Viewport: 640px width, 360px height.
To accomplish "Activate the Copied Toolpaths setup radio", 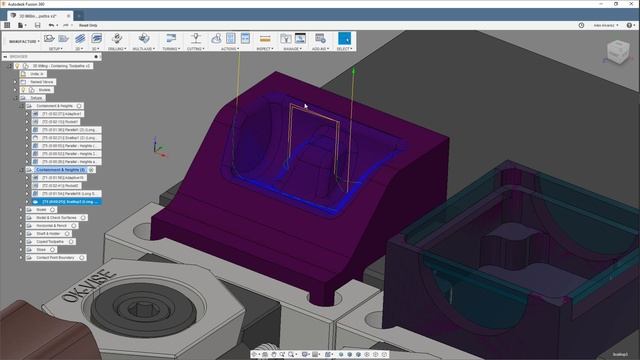I will pos(71,242).
